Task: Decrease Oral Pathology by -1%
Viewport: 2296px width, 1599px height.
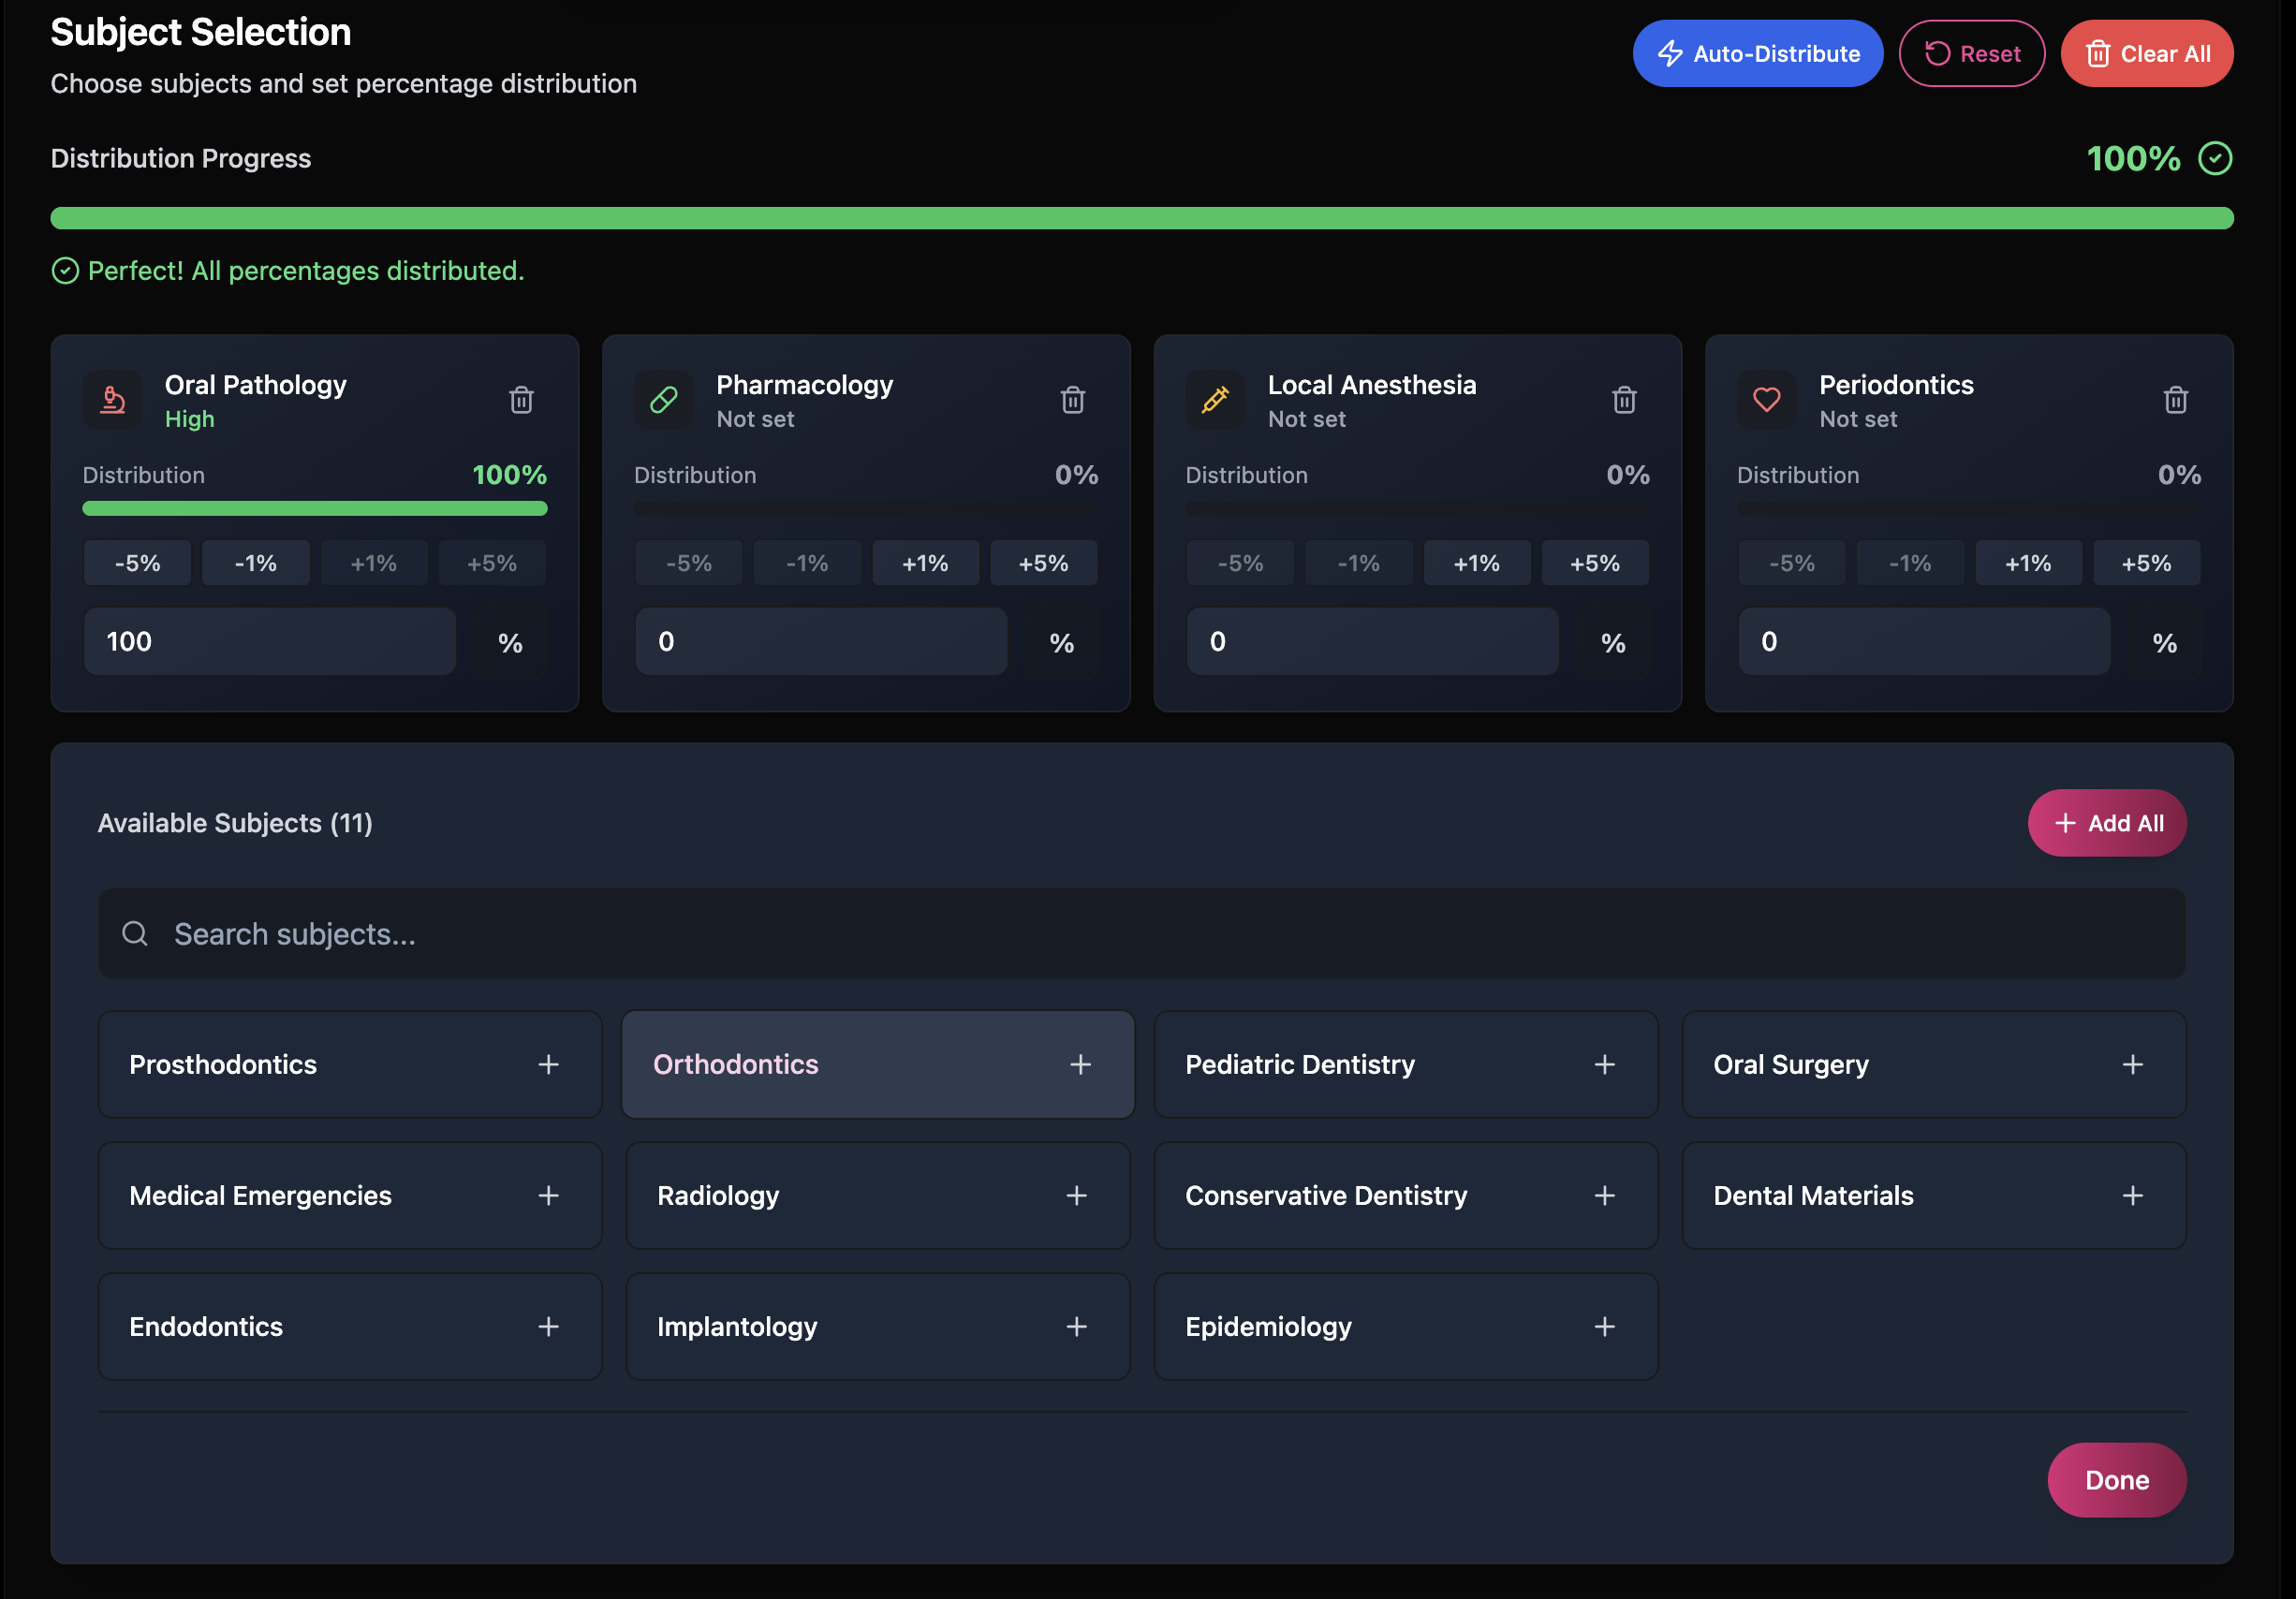Action: pos(255,562)
